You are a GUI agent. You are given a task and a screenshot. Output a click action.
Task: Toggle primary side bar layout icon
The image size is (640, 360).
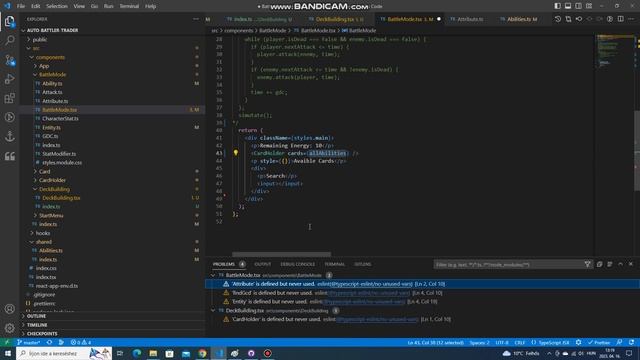pos(558,6)
